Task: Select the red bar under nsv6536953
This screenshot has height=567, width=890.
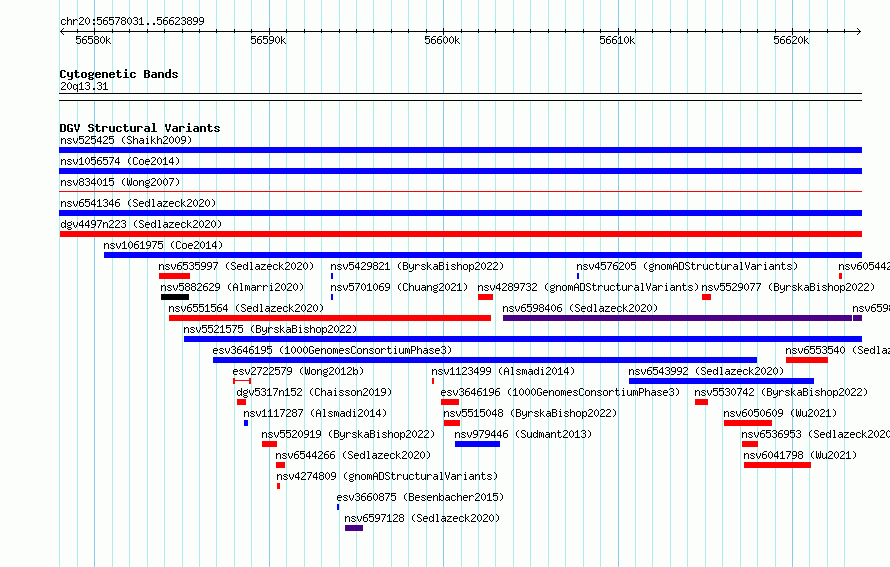Action: pos(750,444)
